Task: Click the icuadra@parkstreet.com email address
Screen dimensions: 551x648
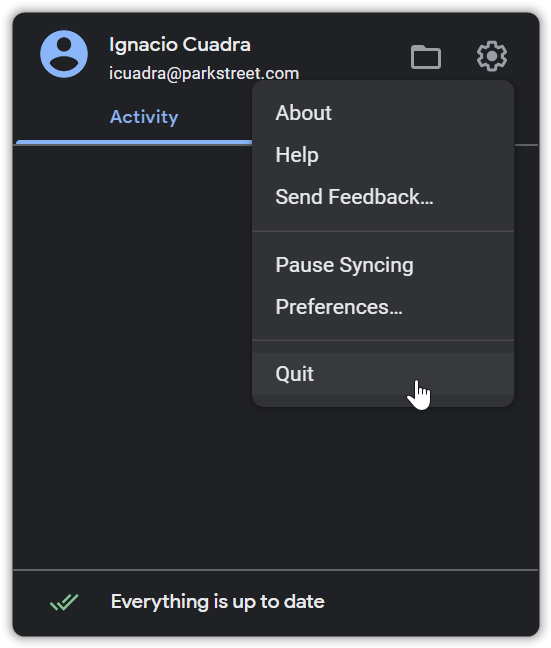Action: coord(204,74)
